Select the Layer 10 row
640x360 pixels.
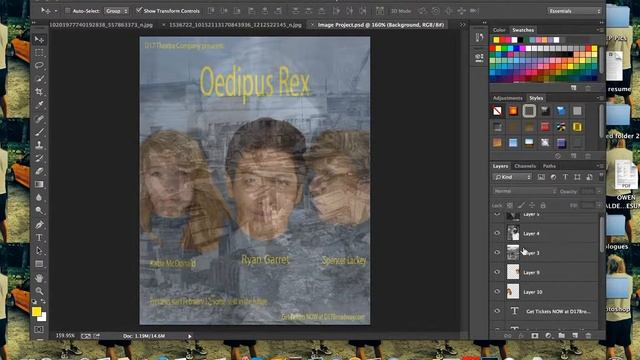pos(545,292)
